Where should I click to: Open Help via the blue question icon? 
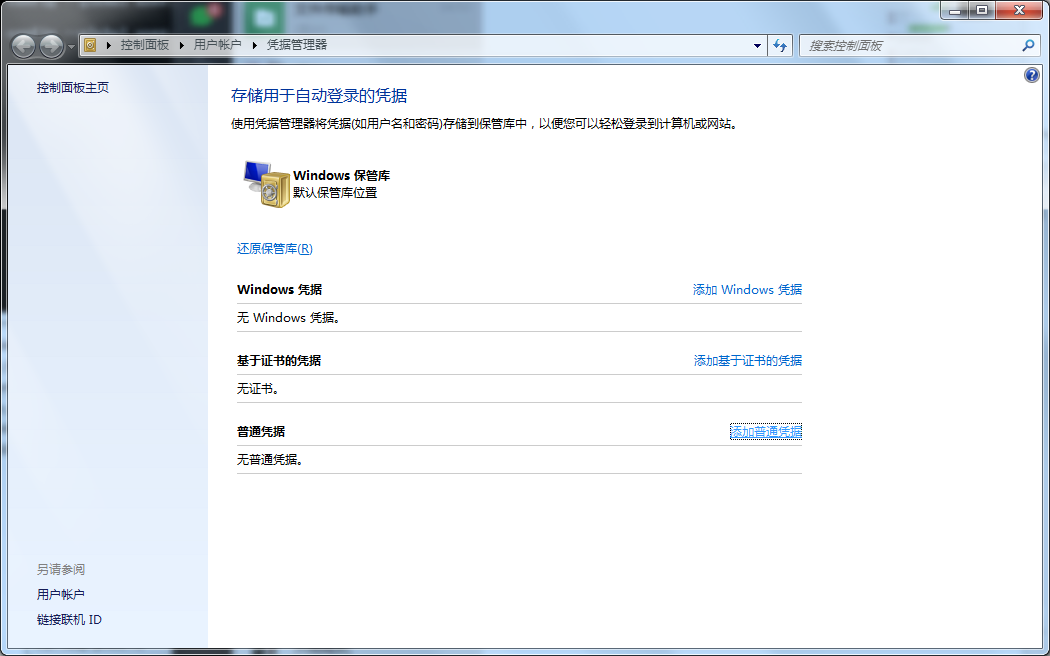click(x=1032, y=75)
